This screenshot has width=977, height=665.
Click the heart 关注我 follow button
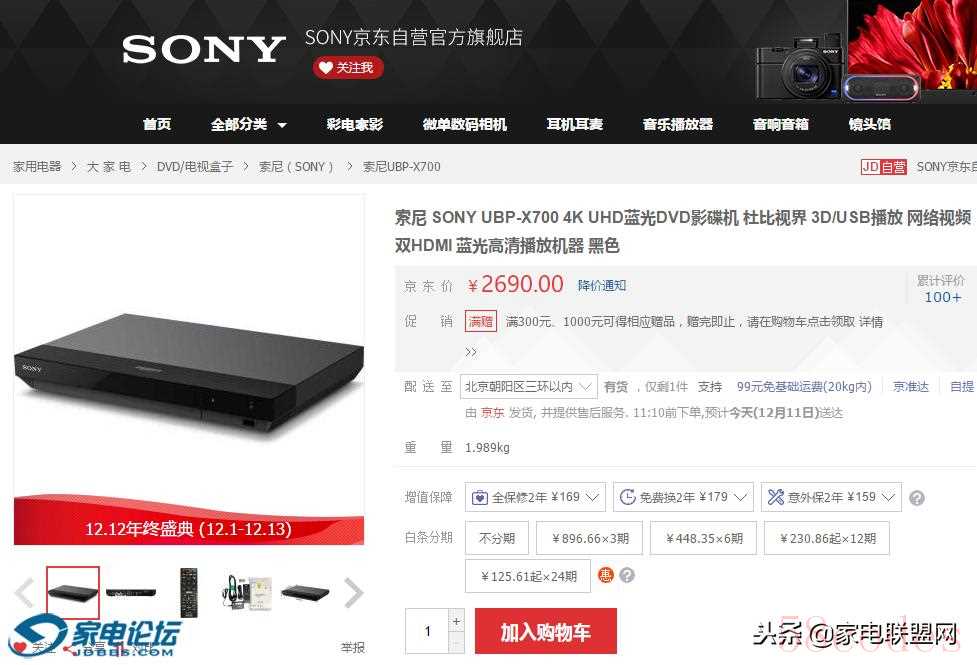click(348, 67)
